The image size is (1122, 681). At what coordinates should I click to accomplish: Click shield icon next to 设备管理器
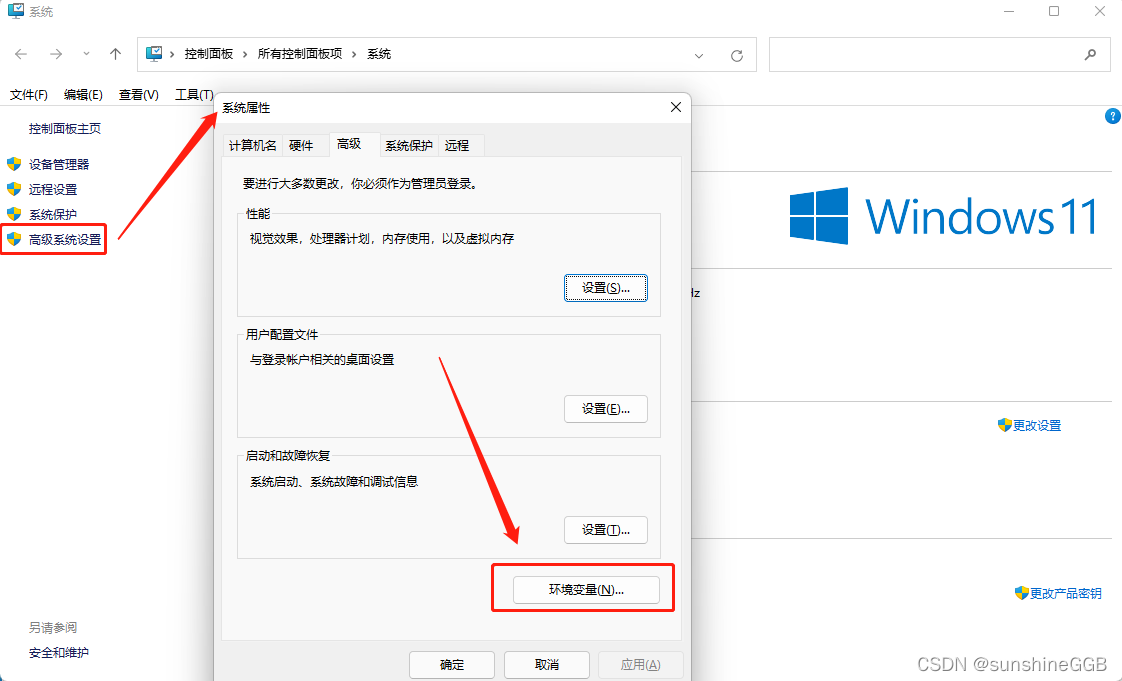click(14, 164)
